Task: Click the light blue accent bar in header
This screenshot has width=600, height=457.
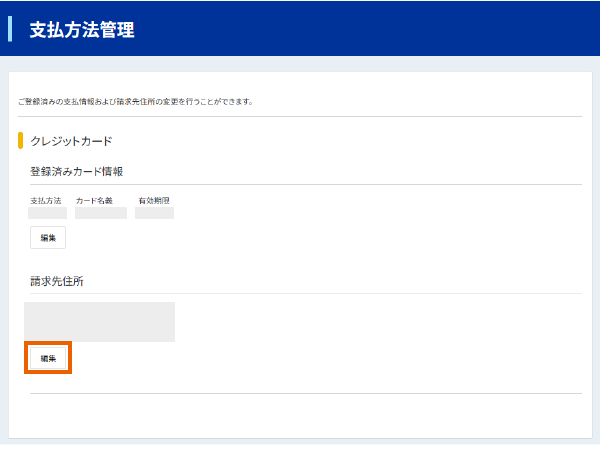Action: pyautogui.click(x=10, y=28)
